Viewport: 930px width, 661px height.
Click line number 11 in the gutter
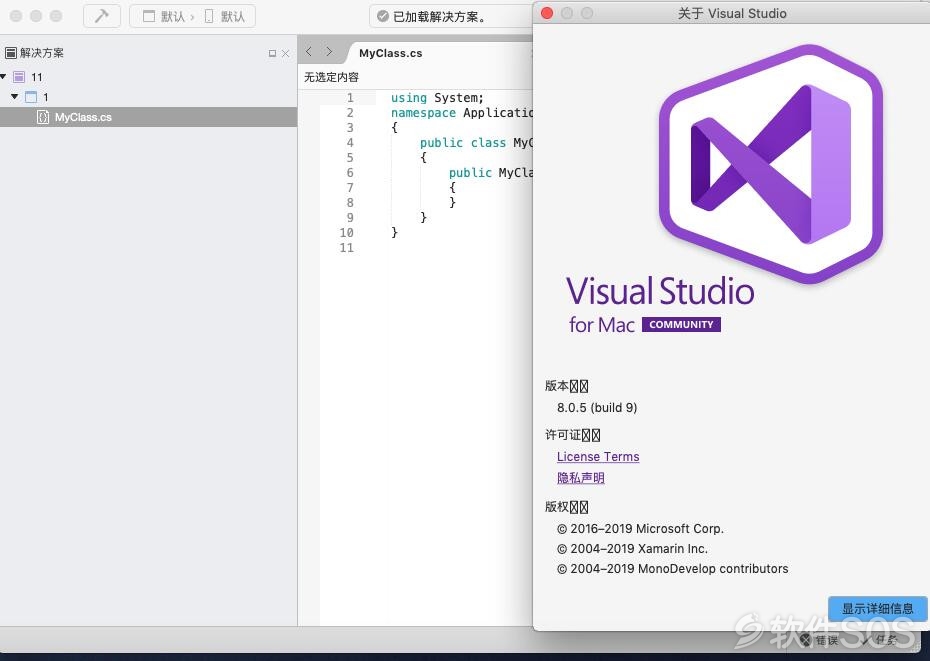coord(346,248)
